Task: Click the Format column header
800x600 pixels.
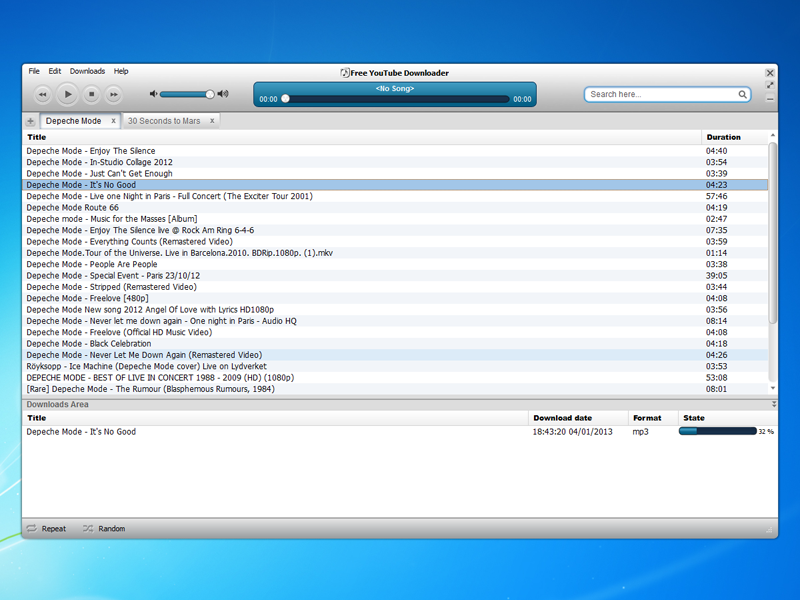Action: point(653,418)
